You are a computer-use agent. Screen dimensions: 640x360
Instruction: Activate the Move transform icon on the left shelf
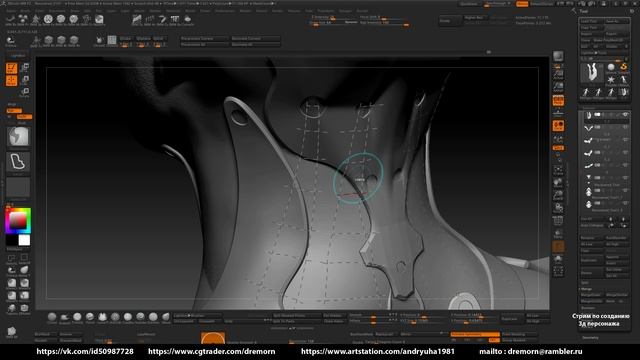coord(24,68)
